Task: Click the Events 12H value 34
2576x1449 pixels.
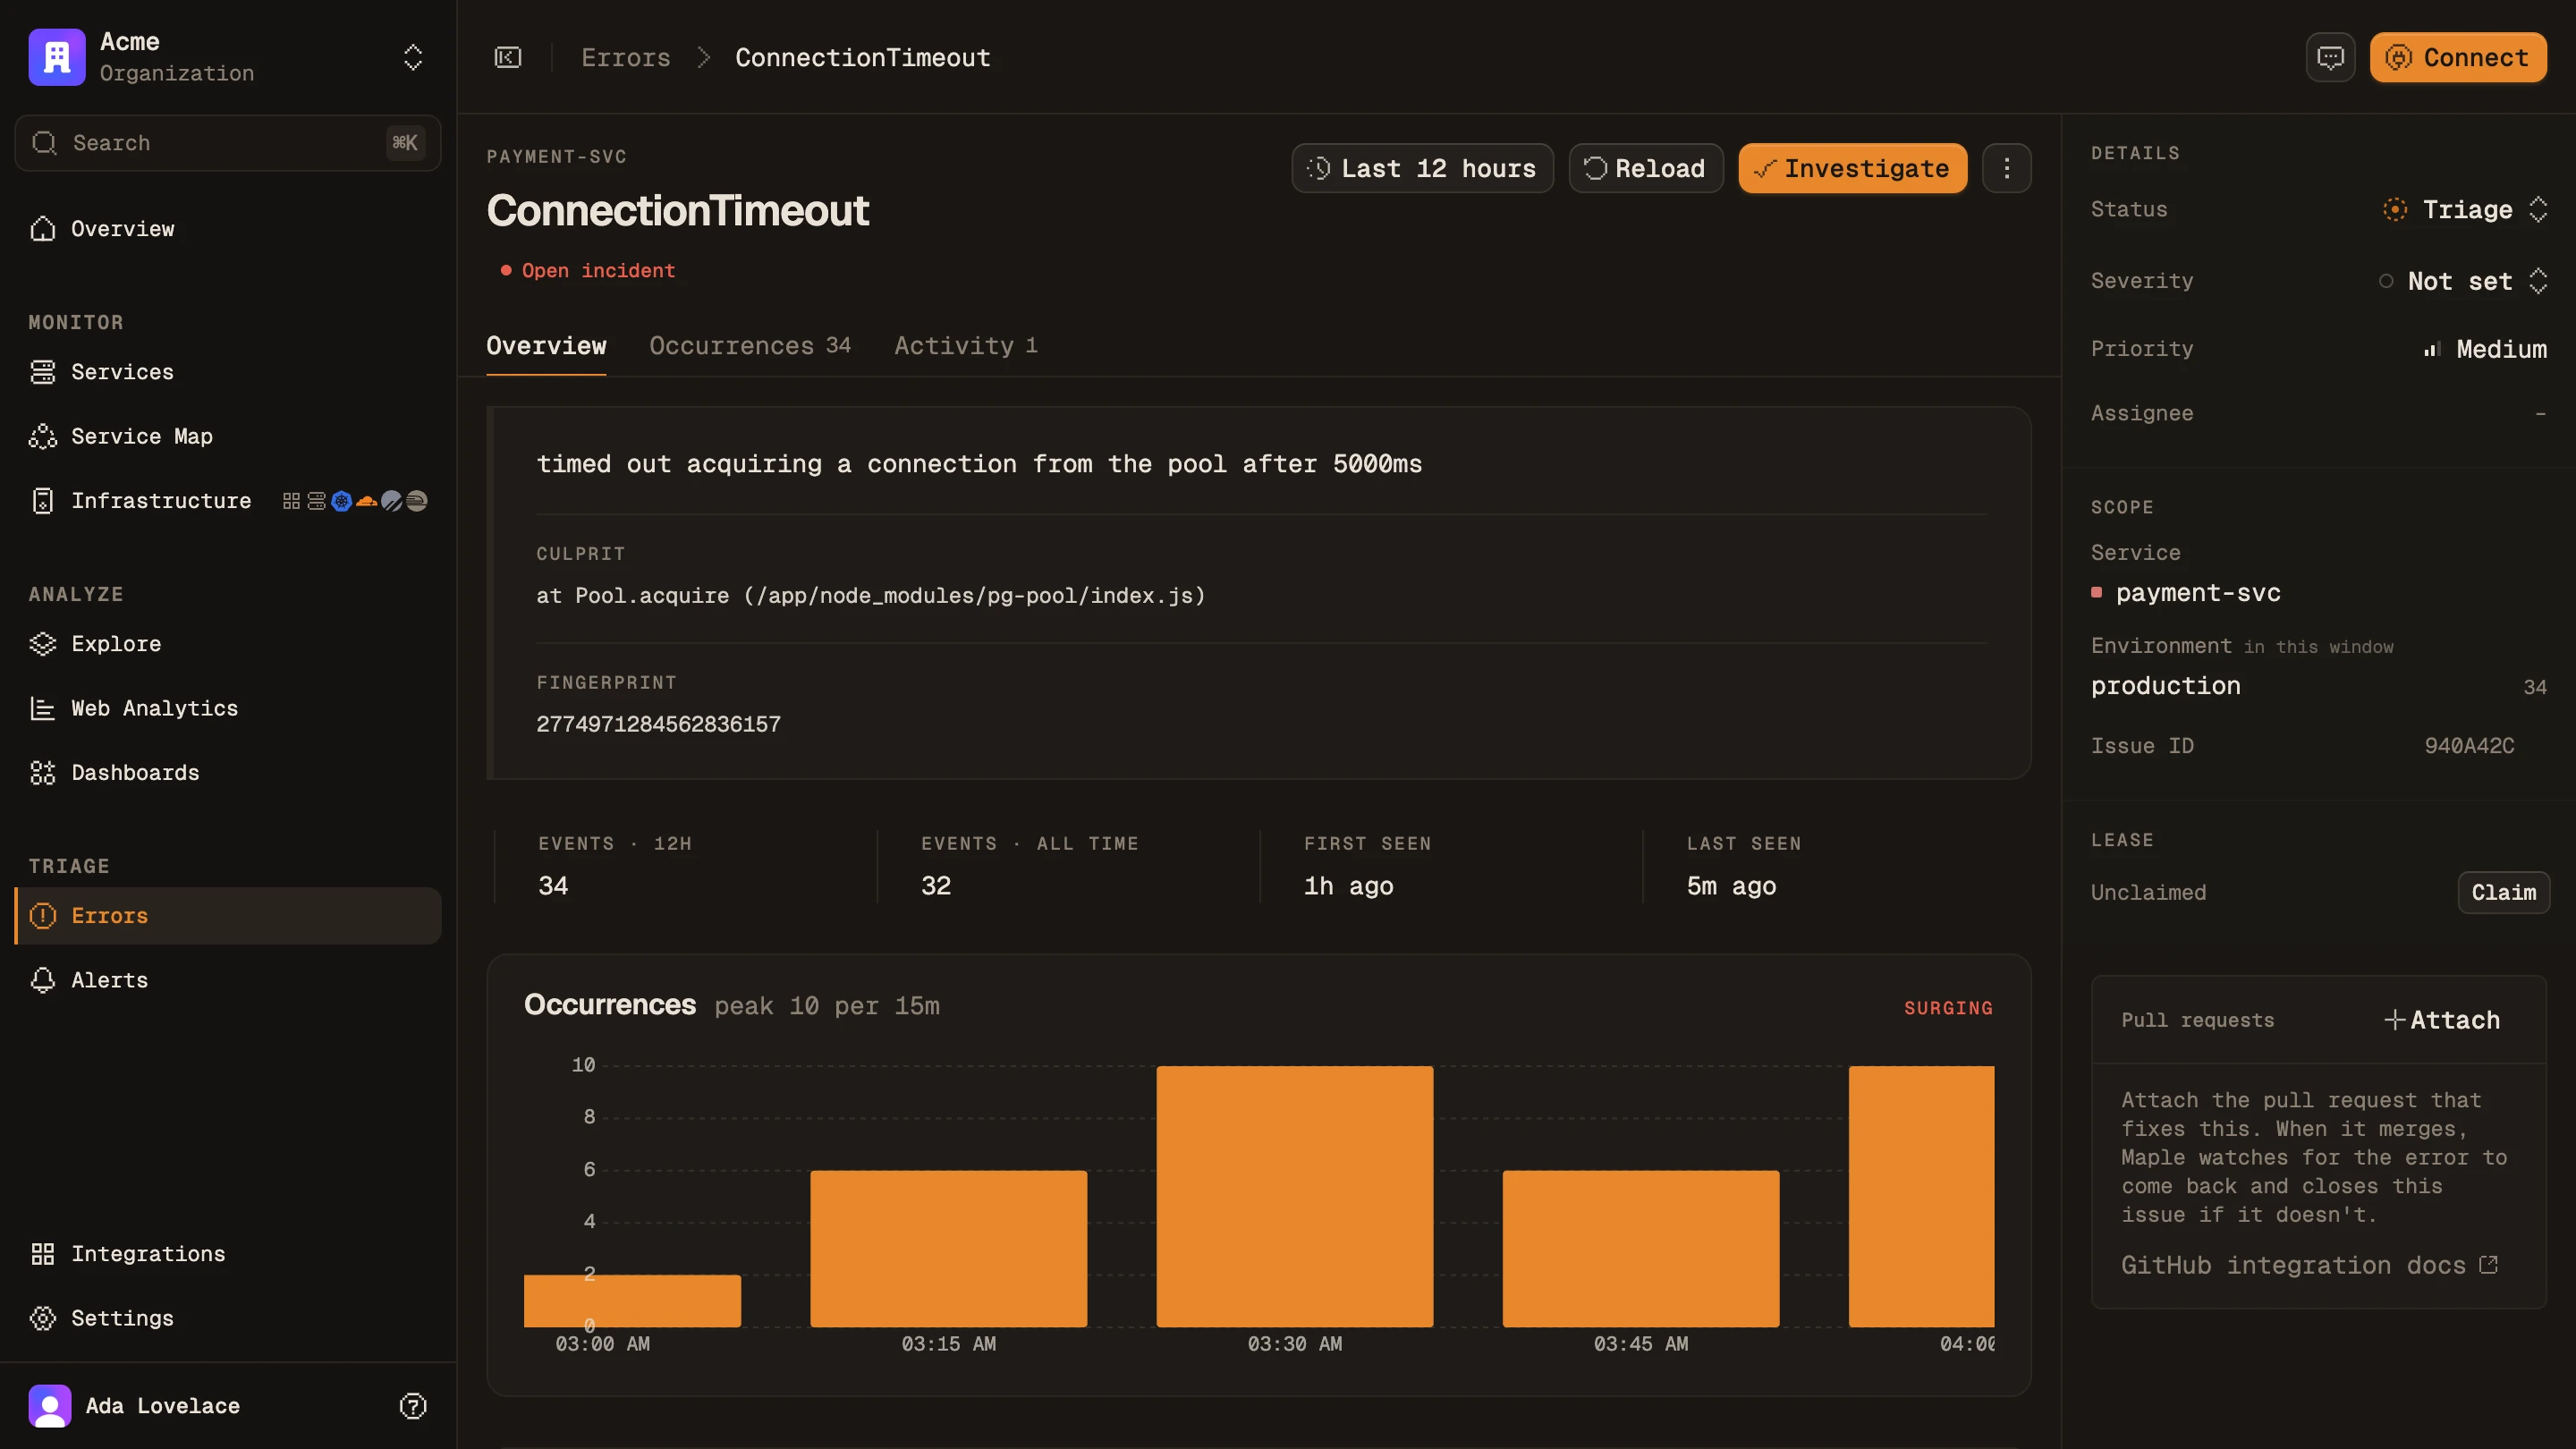Action: pyautogui.click(x=553, y=886)
